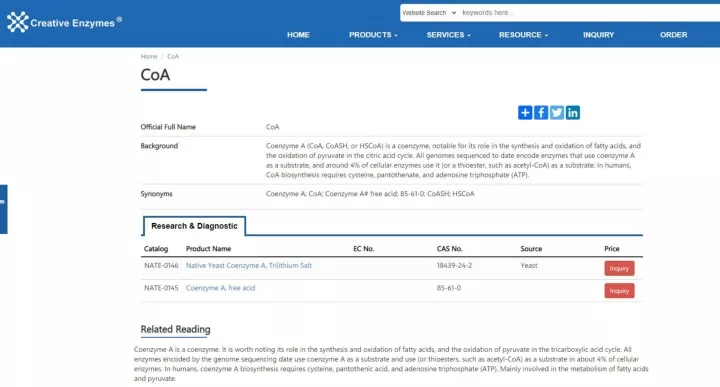Share page on Facebook

point(541,112)
